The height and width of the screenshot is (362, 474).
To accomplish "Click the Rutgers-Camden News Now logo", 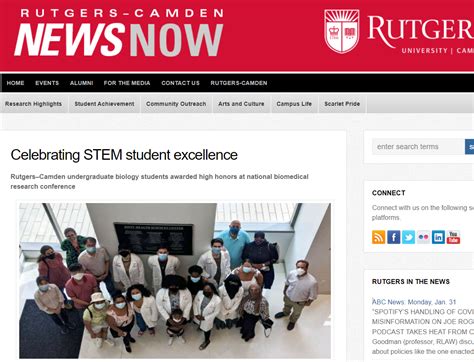I will (x=119, y=33).
